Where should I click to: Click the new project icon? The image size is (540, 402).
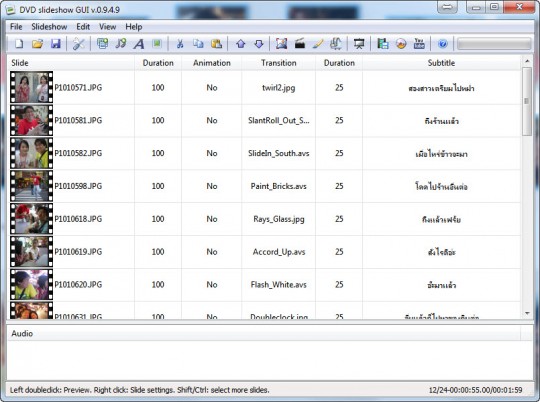coord(19,44)
